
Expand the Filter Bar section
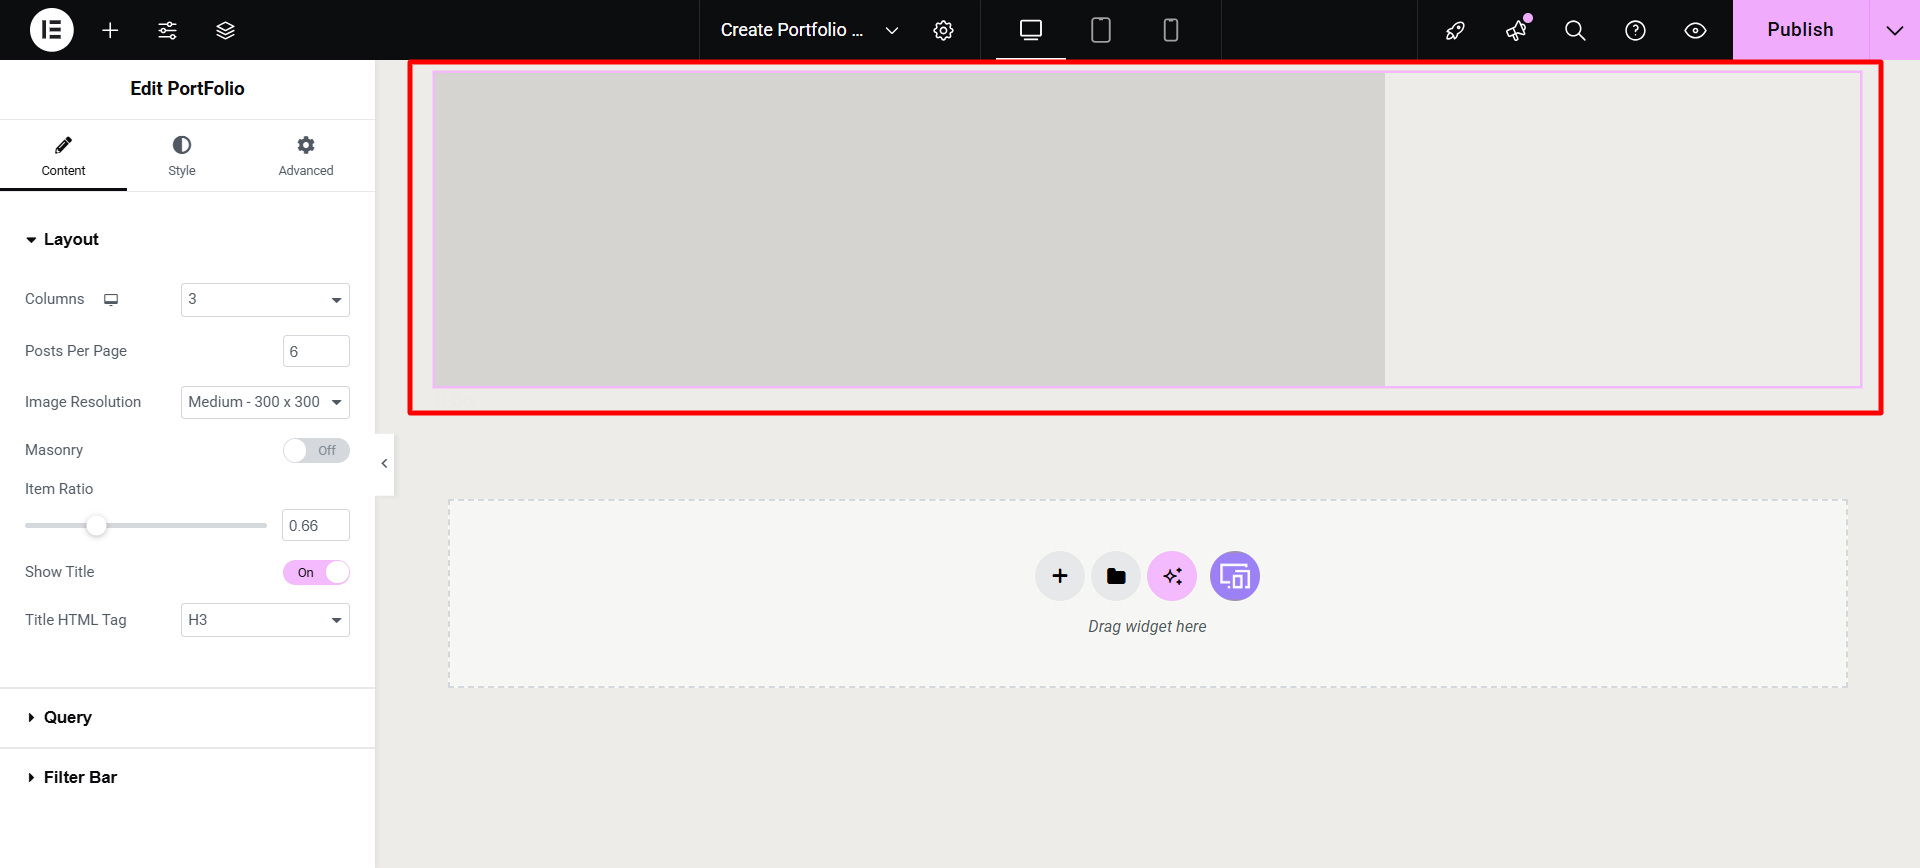pyautogui.click(x=187, y=778)
